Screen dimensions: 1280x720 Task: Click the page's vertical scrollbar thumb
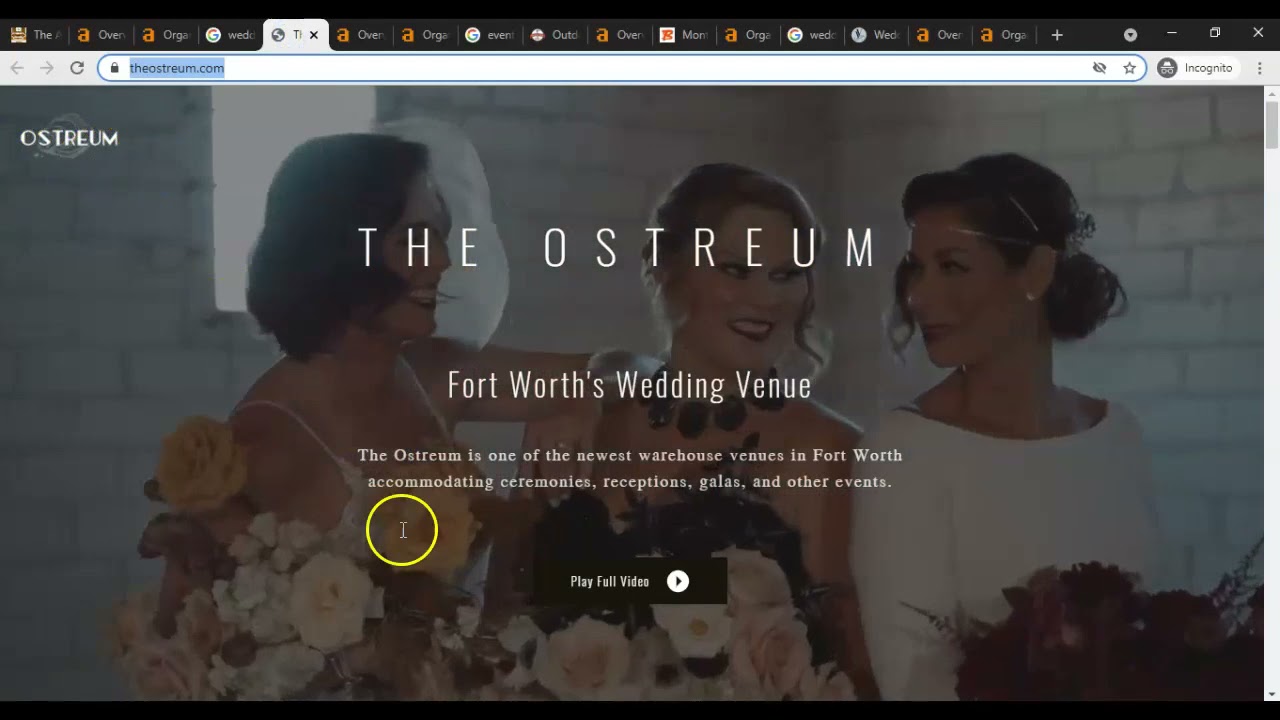pyautogui.click(x=1272, y=126)
